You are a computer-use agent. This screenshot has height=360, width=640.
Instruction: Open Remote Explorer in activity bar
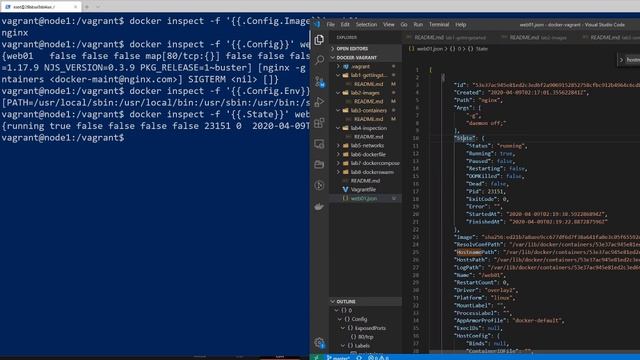pyautogui.click(x=319, y=144)
